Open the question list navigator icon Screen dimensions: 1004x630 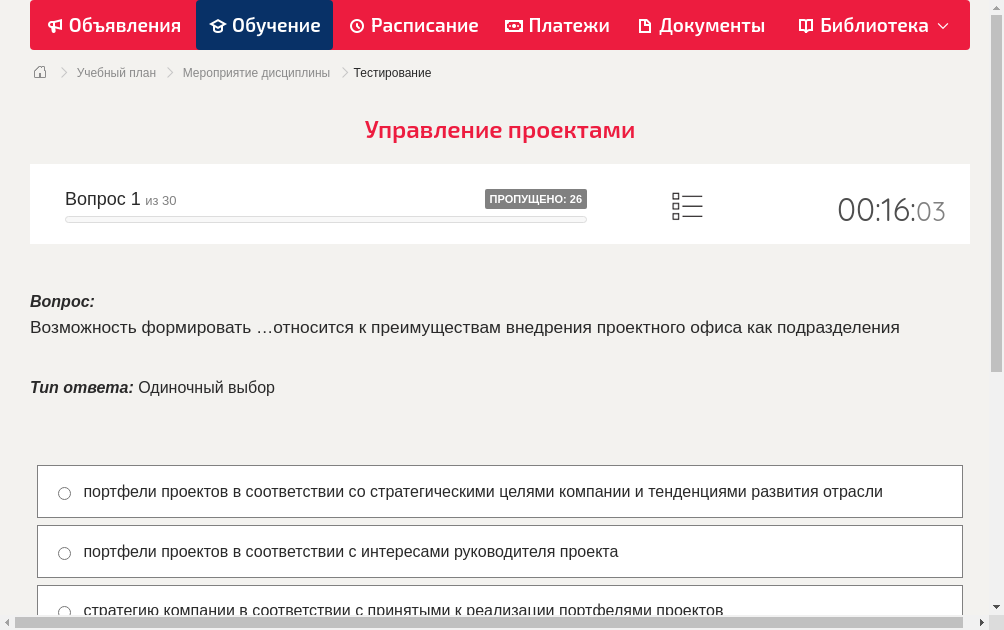[687, 205]
